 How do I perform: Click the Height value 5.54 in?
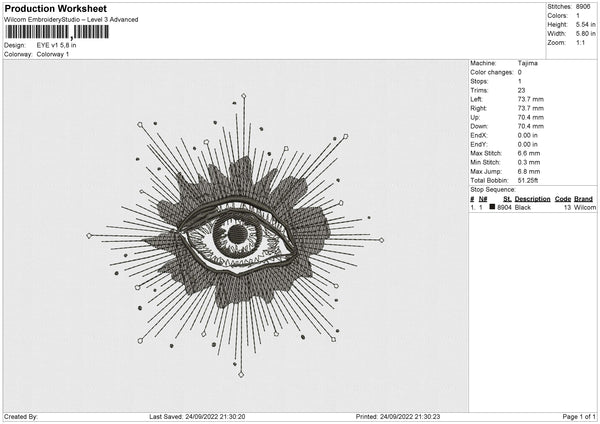pyautogui.click(x=585, y=24)
